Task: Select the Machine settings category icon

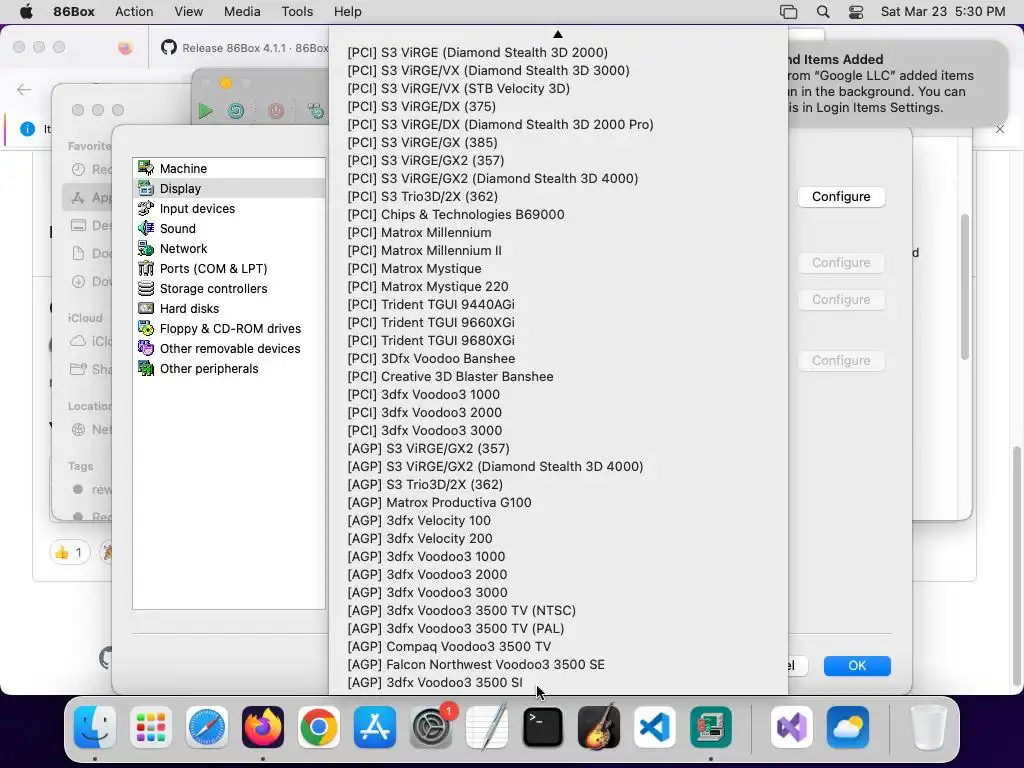Action: [146, 168]
